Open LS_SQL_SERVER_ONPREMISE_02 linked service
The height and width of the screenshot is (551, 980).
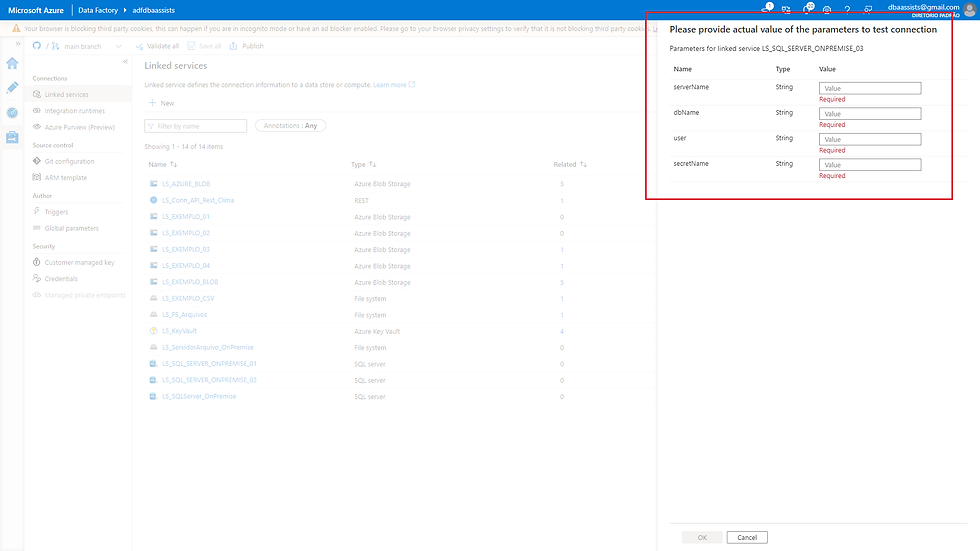click(x=209, y=380)
